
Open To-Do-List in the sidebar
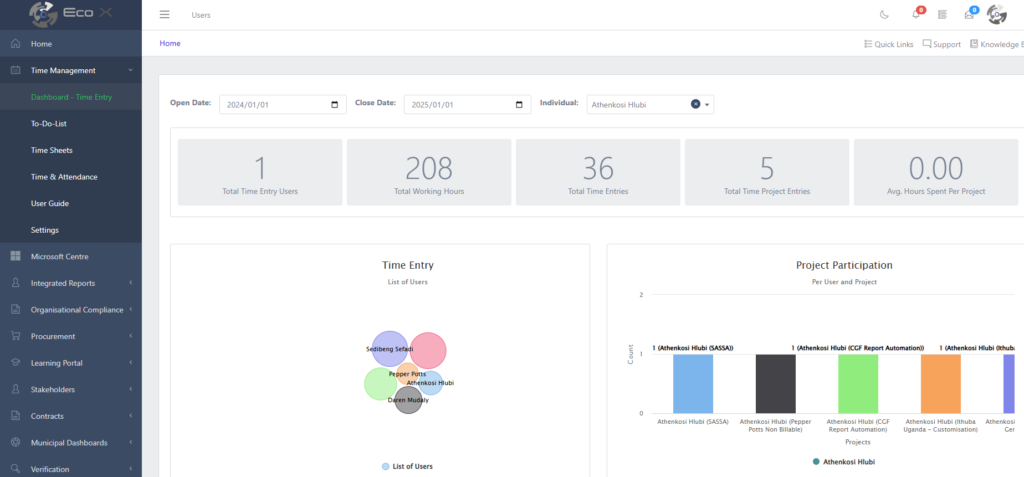[x=49, y=124]
